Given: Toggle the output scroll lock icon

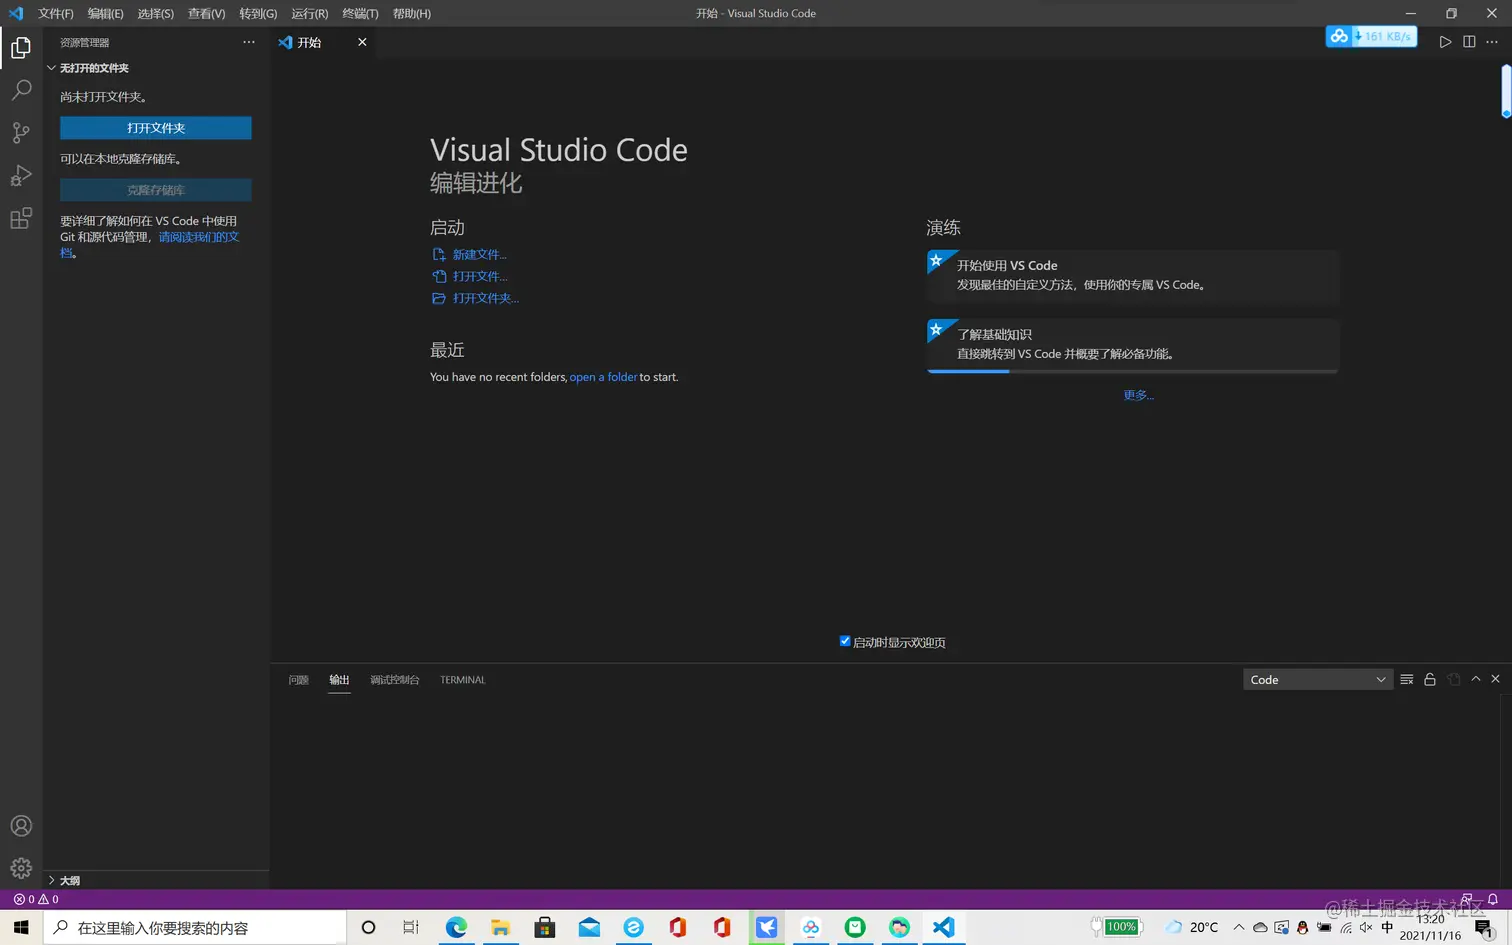Looking at the screenshot, I should click(x=1430, y=679).
